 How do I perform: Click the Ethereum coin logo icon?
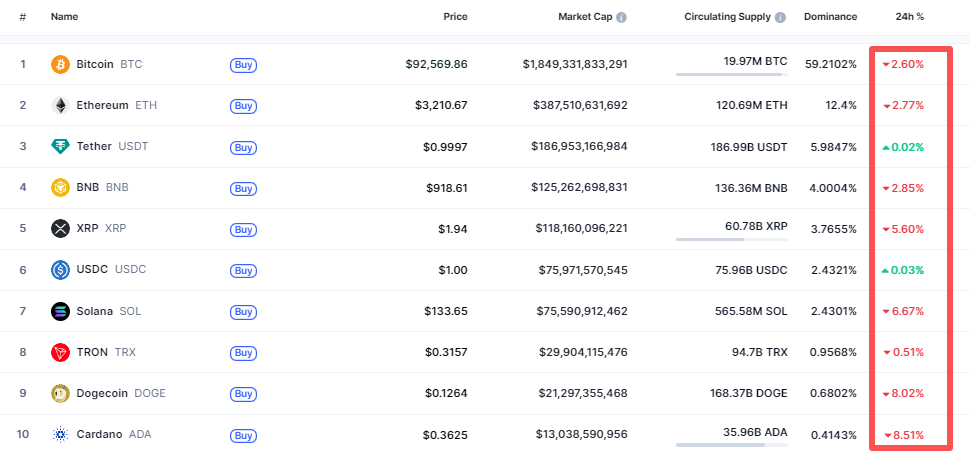(x=61, y=105)
